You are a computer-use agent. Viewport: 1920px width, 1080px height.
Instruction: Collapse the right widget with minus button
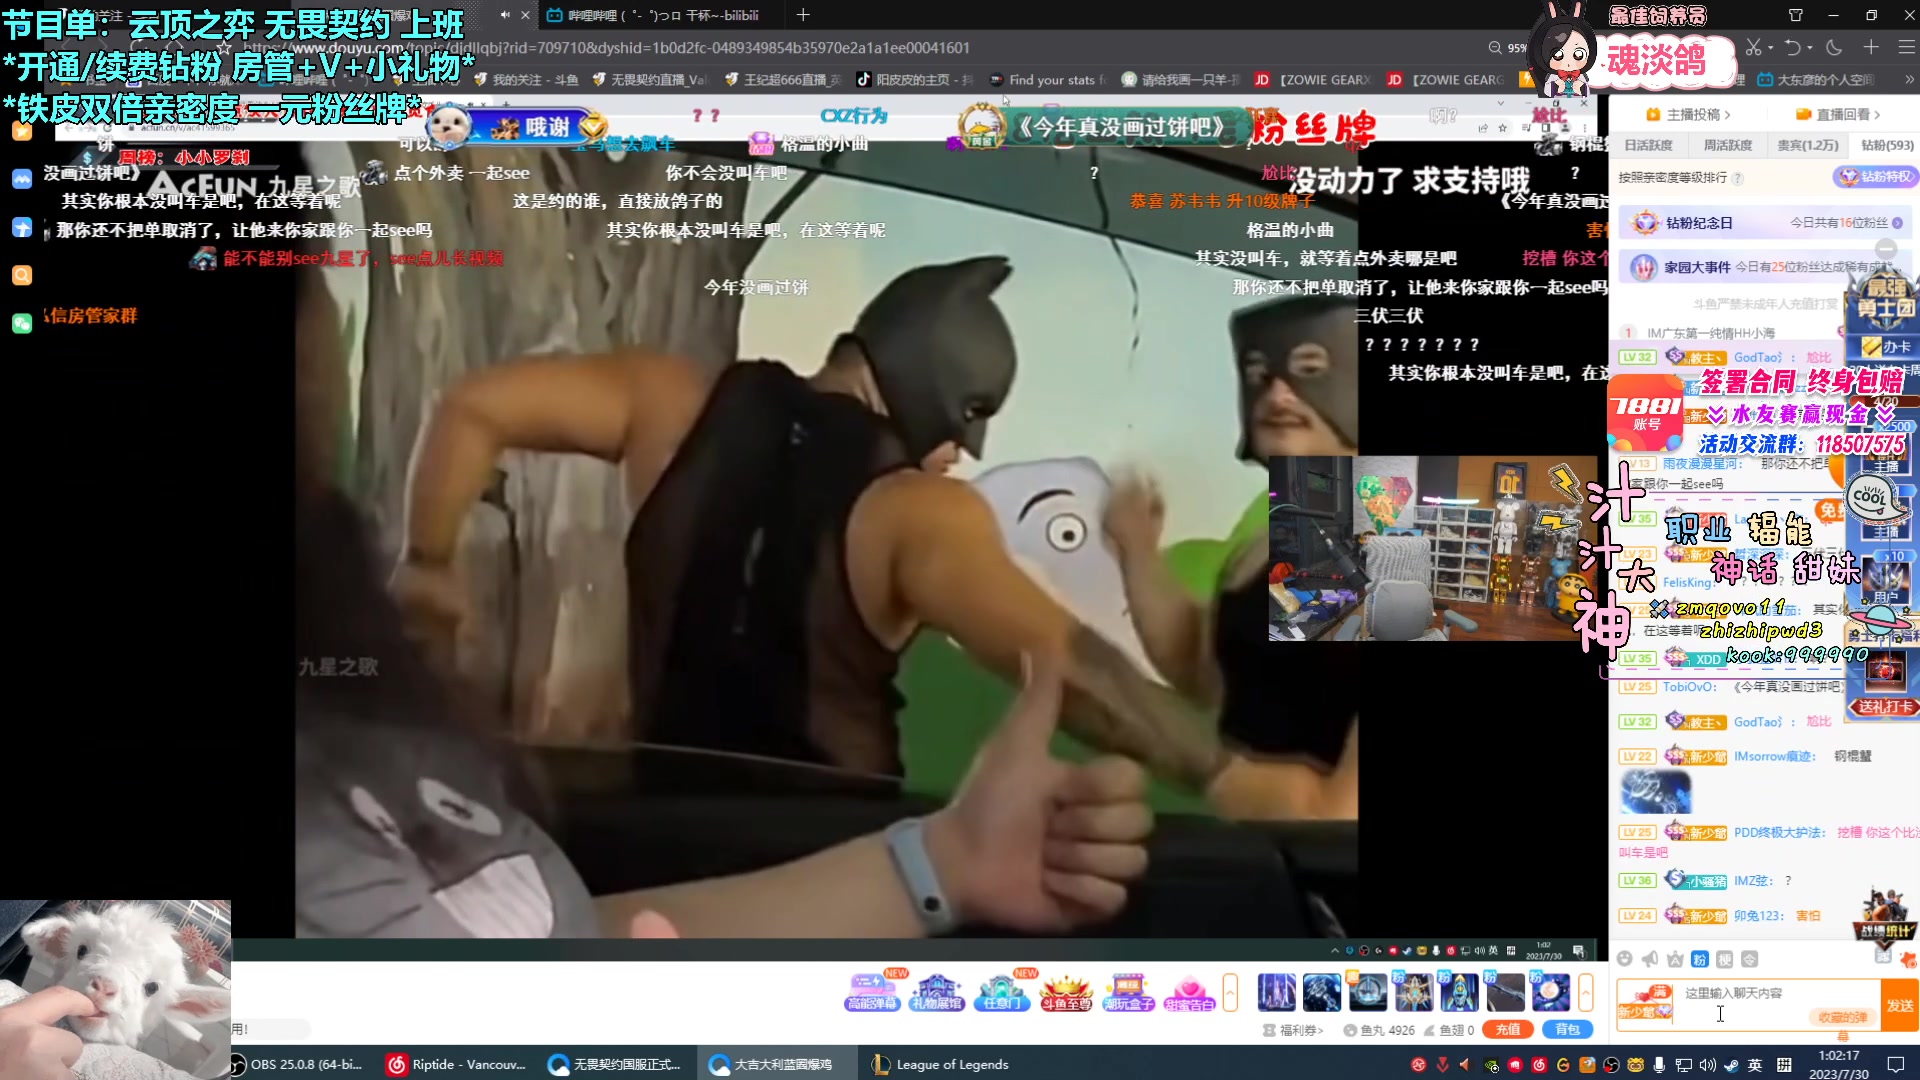1886,248
